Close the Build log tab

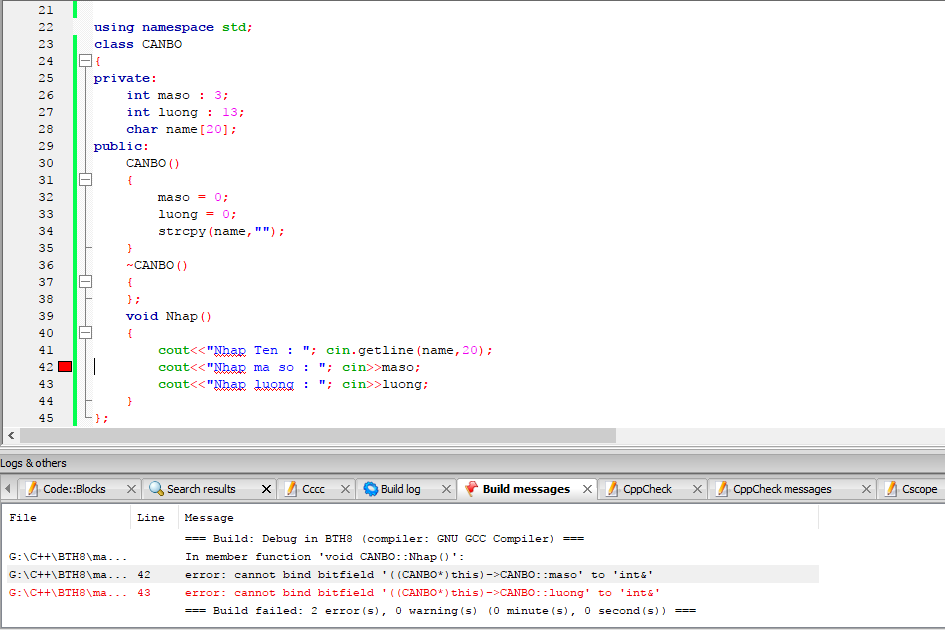(x=444, y=489)
